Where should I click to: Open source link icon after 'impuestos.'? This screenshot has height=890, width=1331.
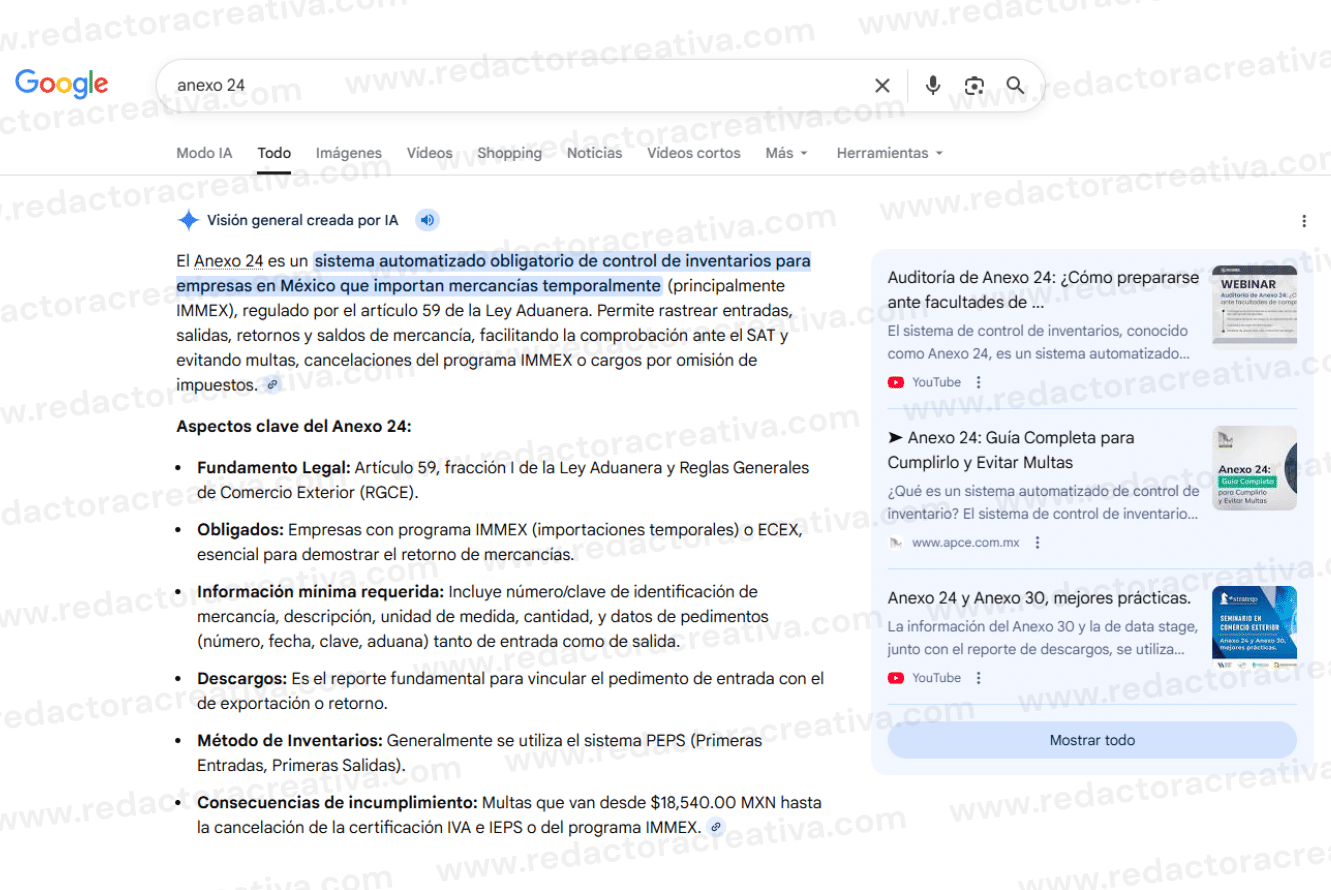[271, 385]
